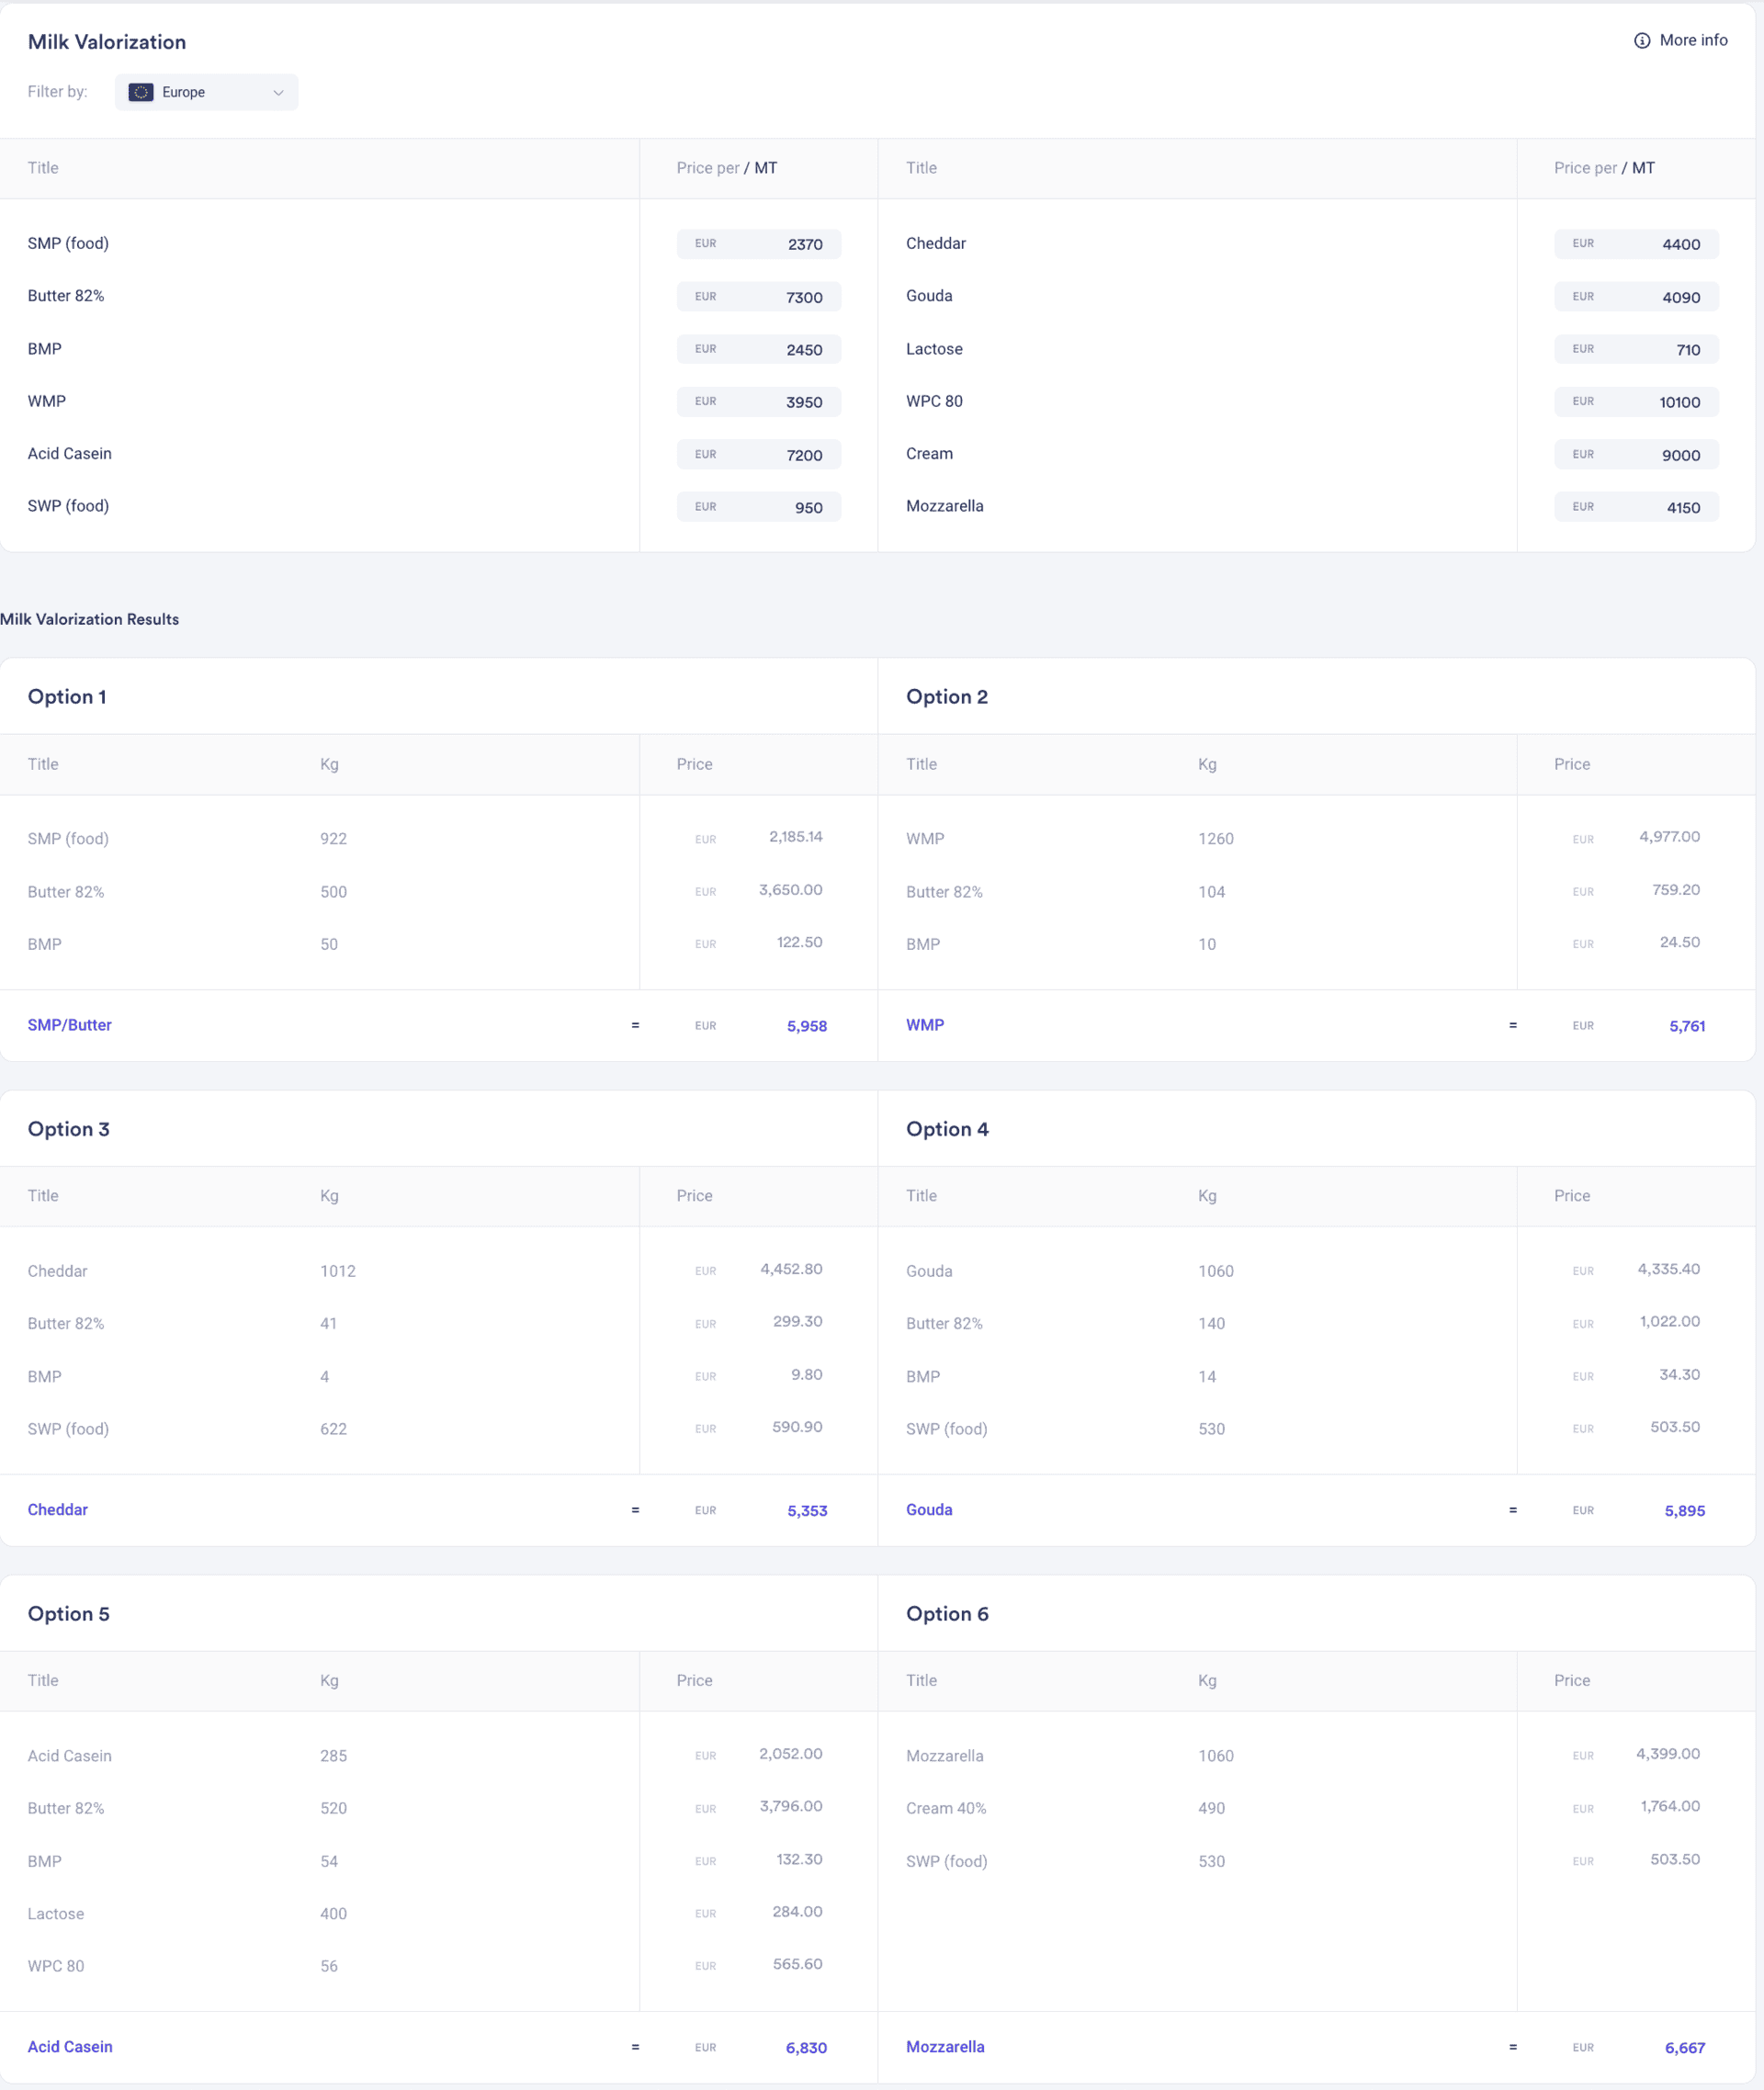
Task: Edit Lactose price field 710
Action: coord(1636,349)
